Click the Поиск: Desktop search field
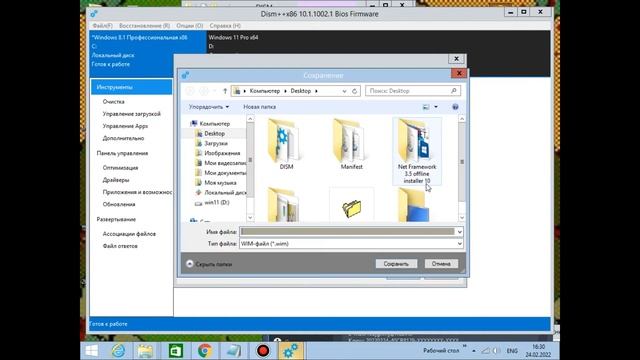The width and height of the screenshot is (640, 360). click(x=413, y=91)
